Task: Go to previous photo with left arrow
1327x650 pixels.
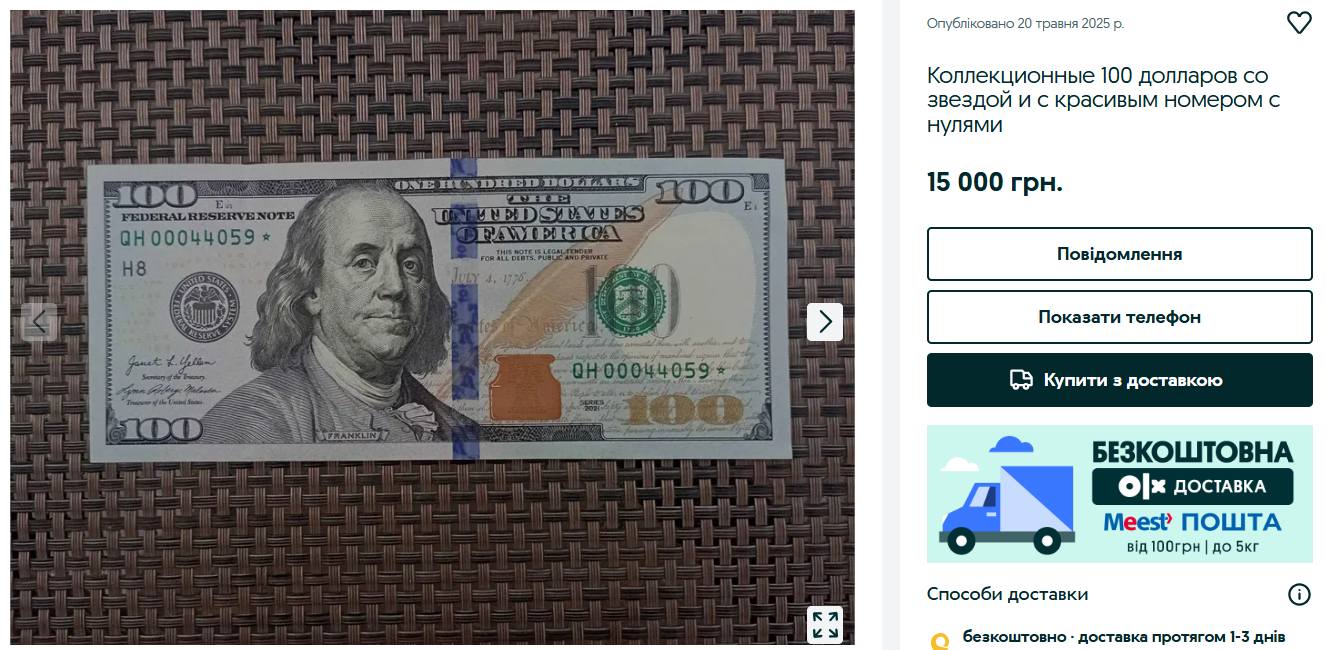Action: (x=39, y=322)
